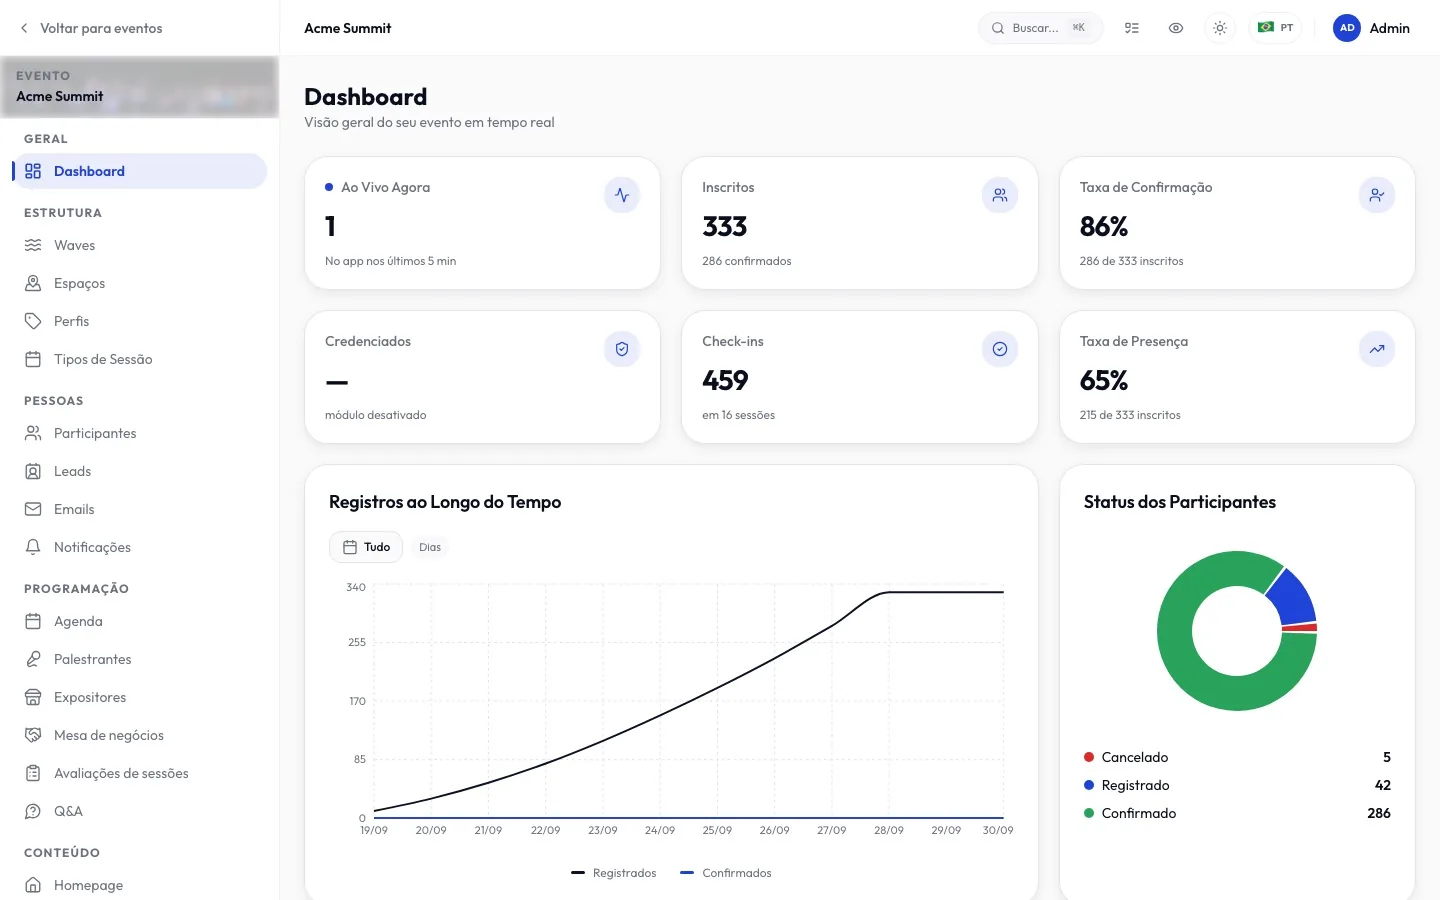Click the Leads contact icon

(x=33, y=471)
